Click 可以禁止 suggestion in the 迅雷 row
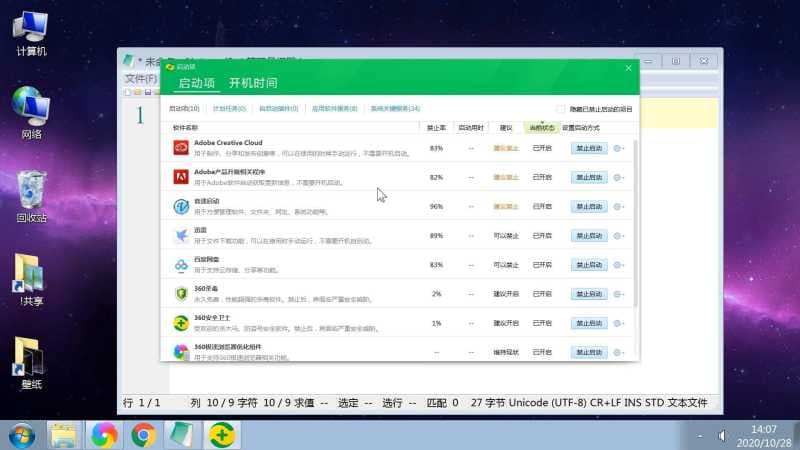This screenshot has height=450, width=800. click(x=506, y=236)
